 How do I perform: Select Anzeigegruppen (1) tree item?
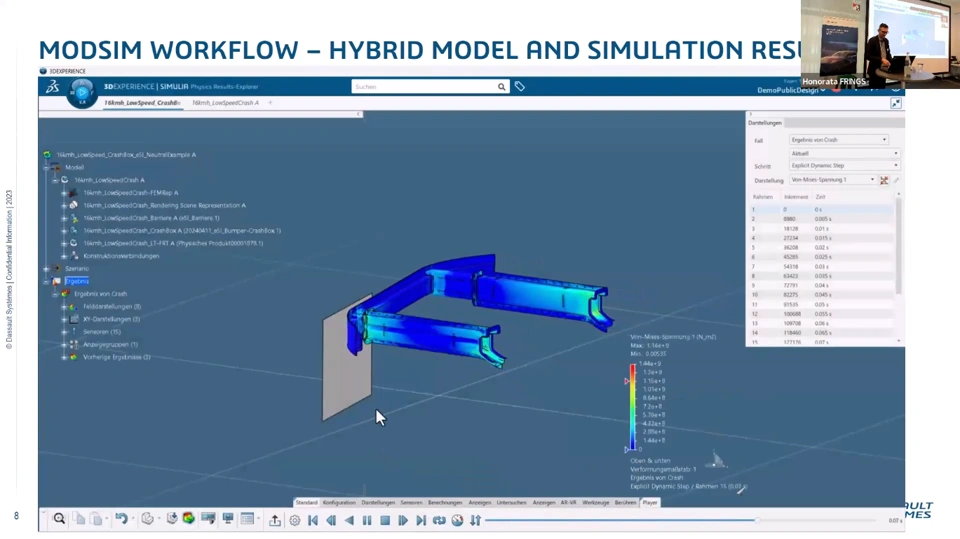(x=110, y=345)
